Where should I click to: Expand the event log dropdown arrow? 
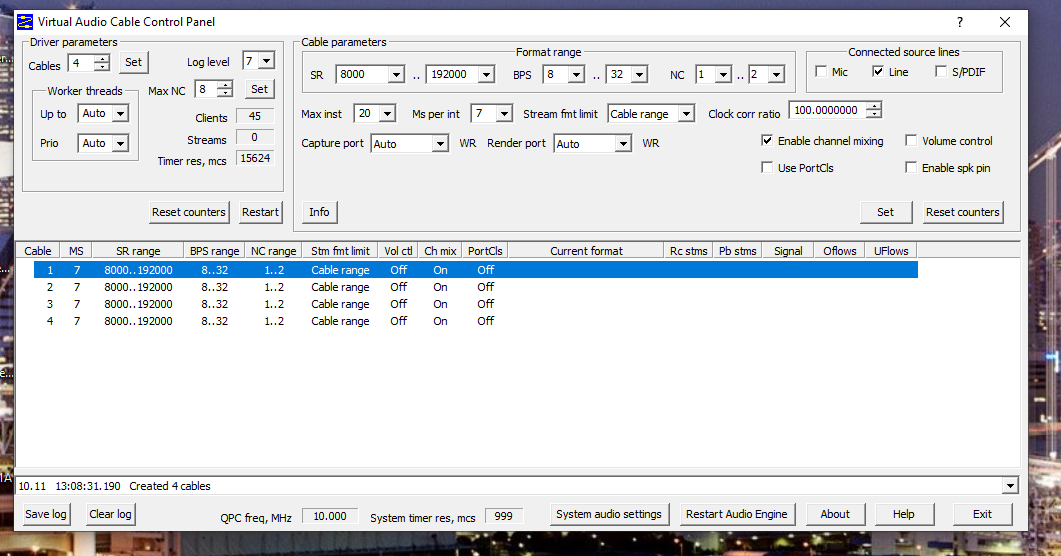pos(1008,486)
